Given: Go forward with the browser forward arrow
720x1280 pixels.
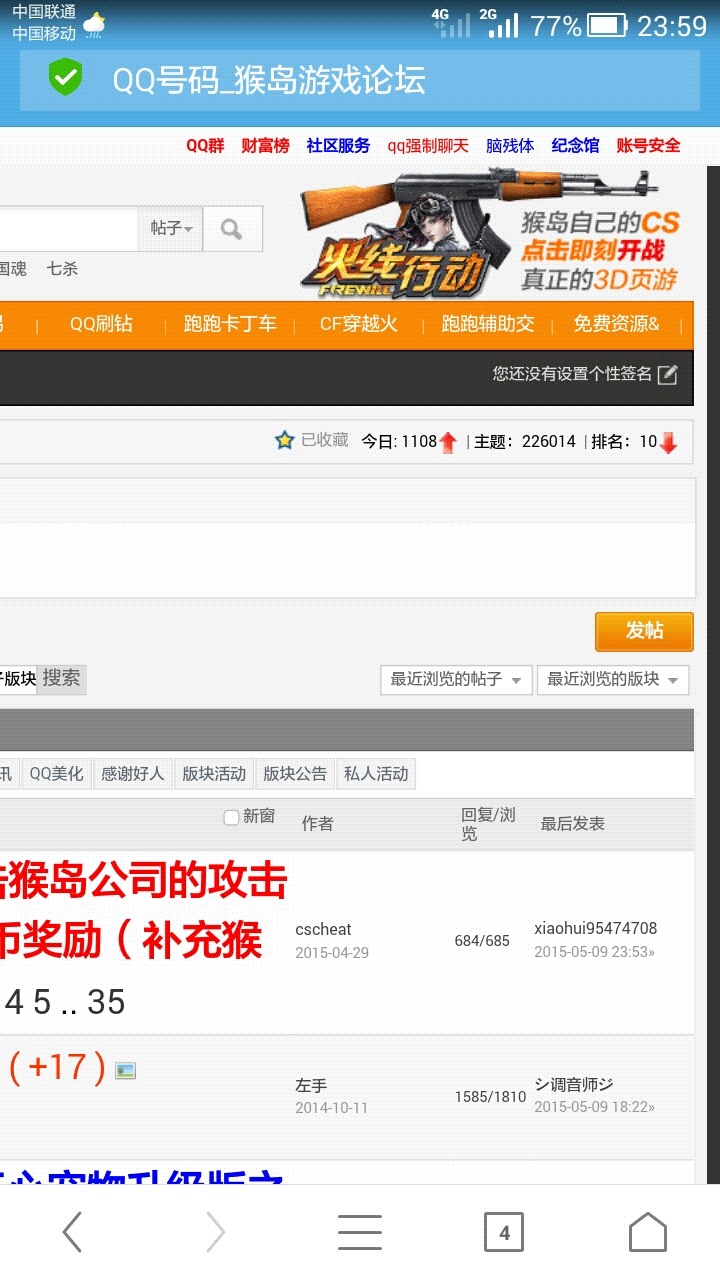Looking at the screenshot, I should [x=215, y=1233].
